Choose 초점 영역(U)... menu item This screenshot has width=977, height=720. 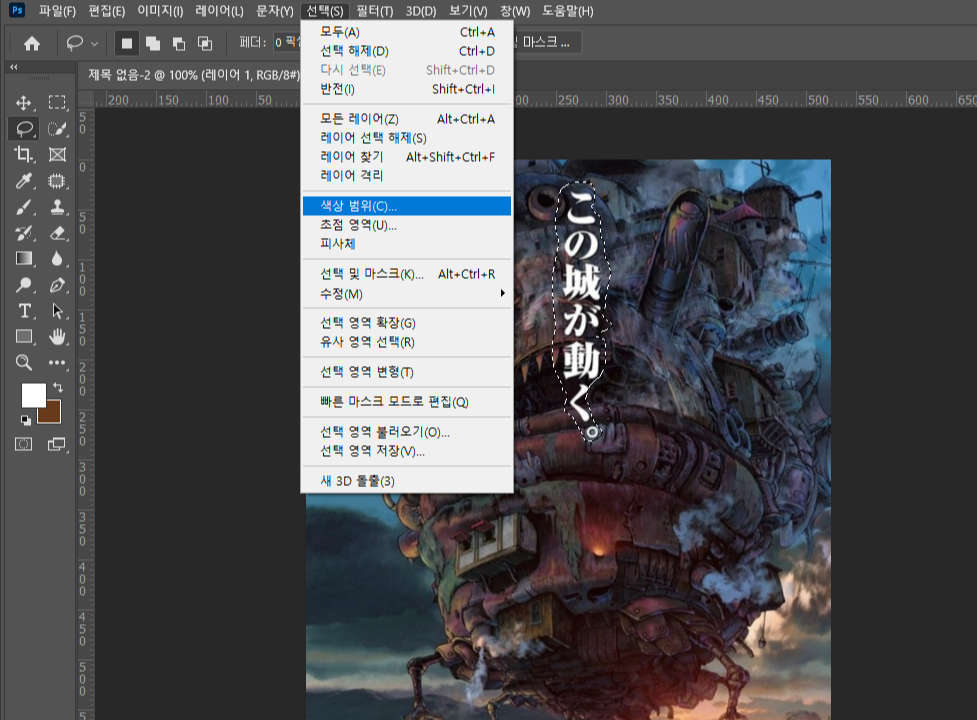pyautogui.click(x=407, y=225)
